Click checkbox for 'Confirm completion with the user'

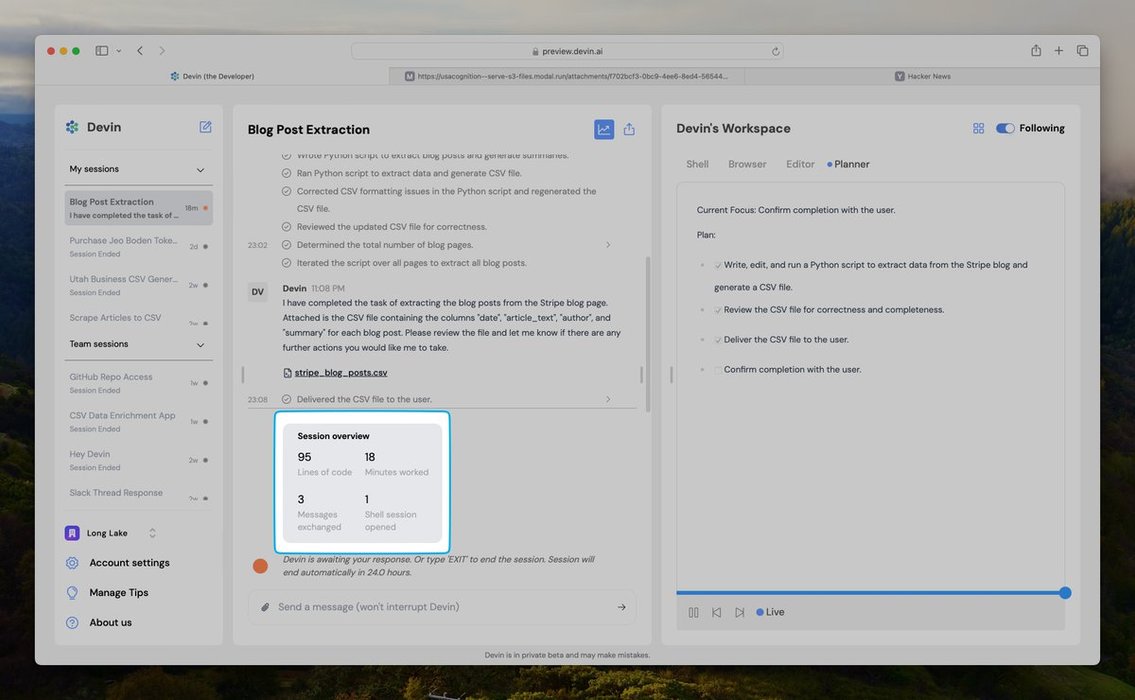pyautogui.click(x=718, y=370)
